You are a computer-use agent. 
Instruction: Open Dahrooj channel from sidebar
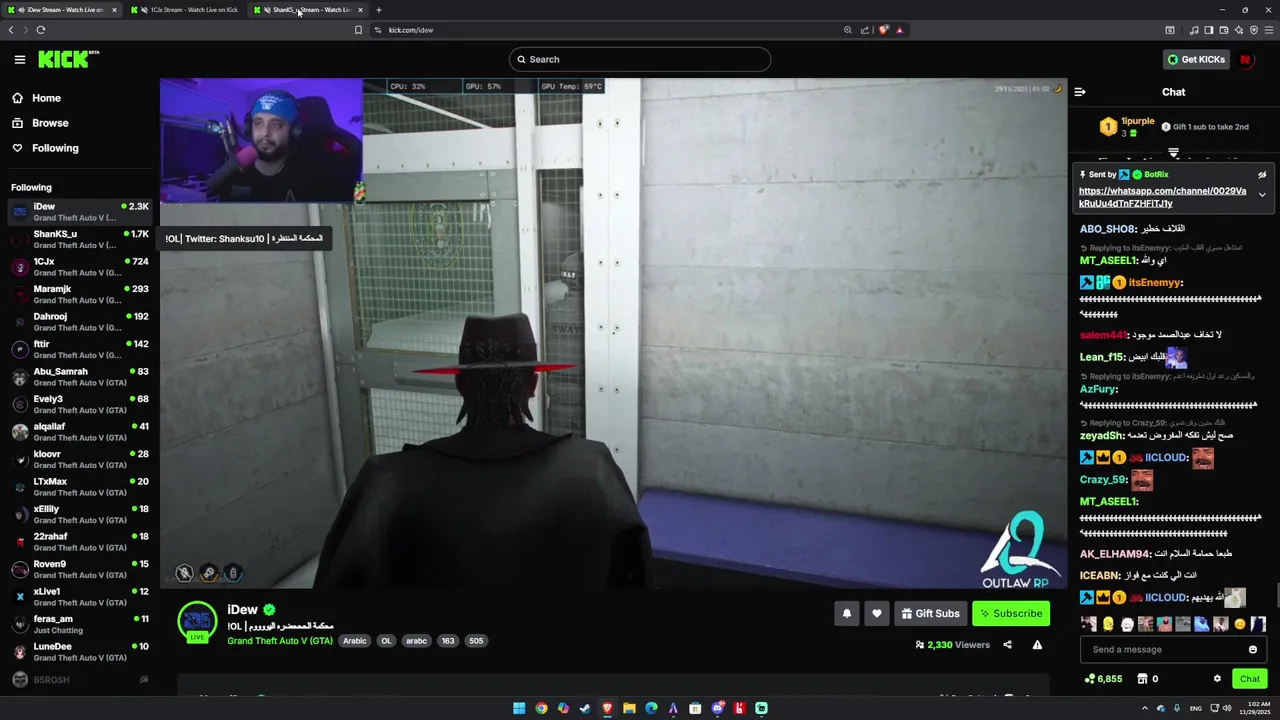80,322
